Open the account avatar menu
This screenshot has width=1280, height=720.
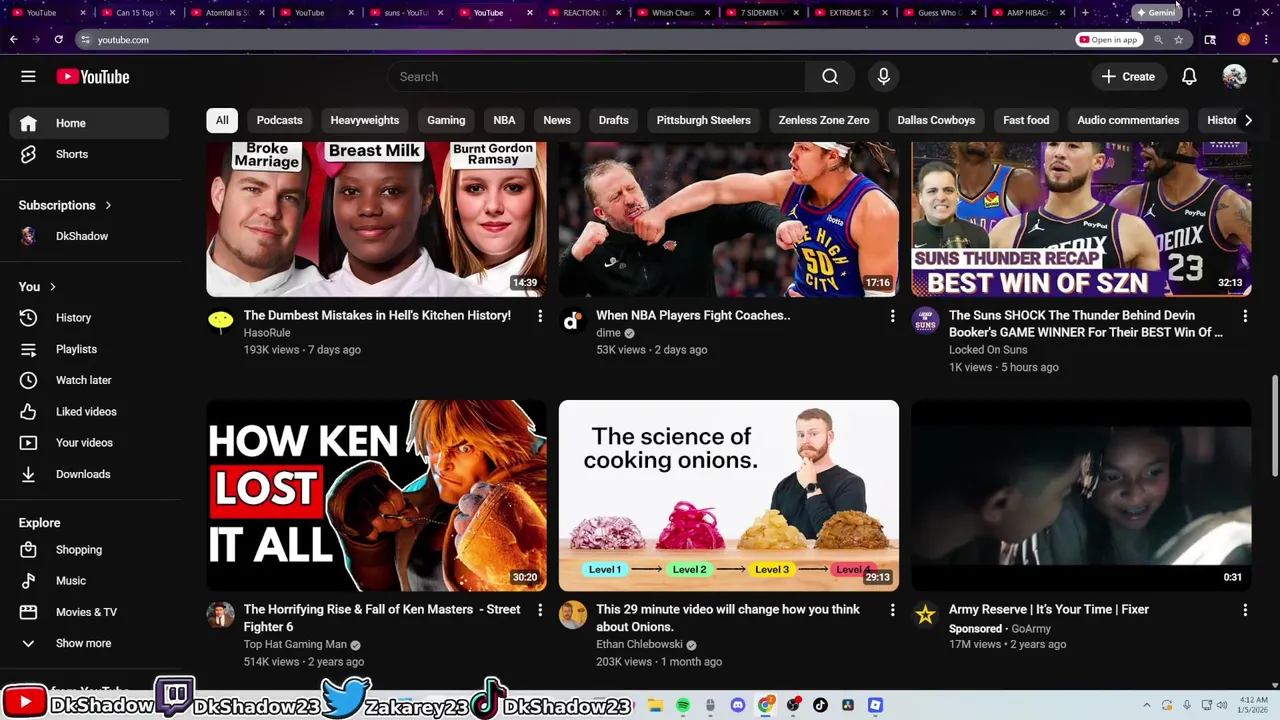(x=1234, y=77)
